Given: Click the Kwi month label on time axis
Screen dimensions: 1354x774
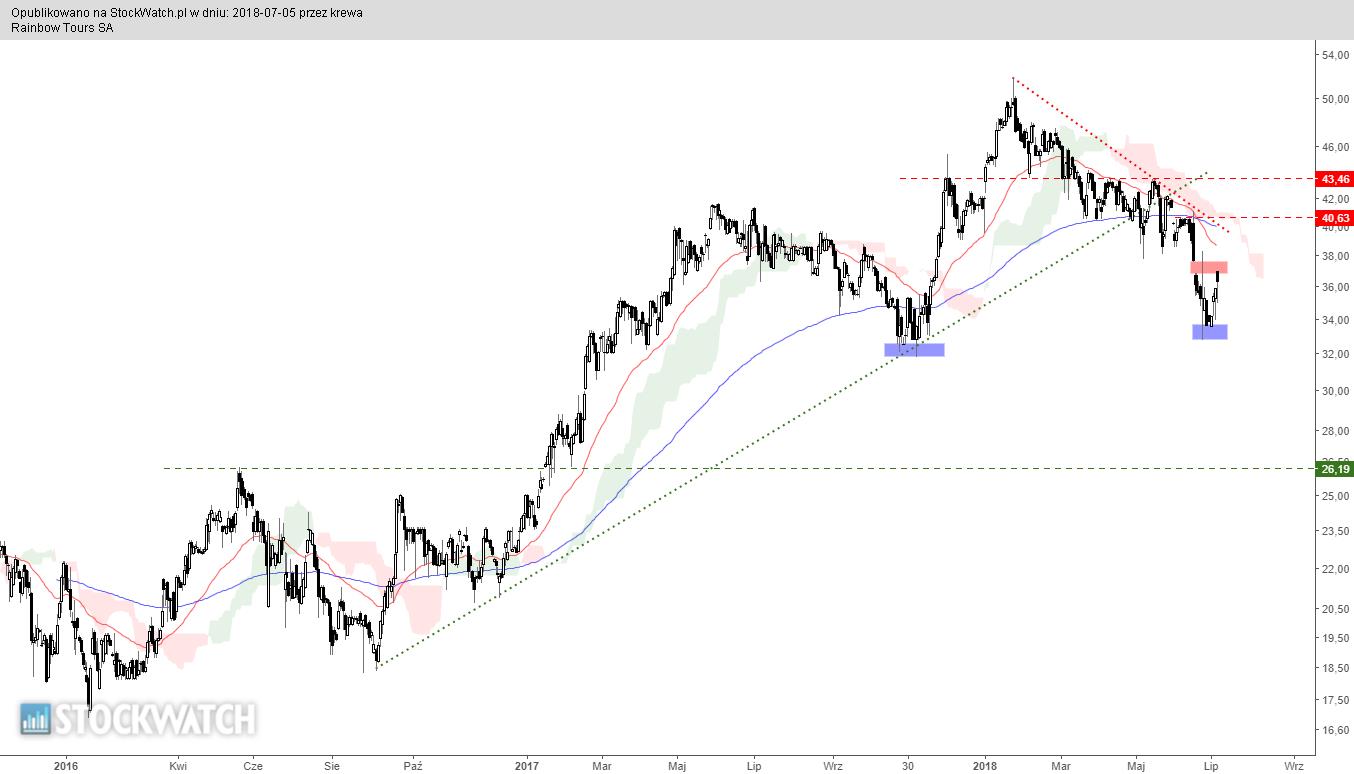Looking at the screenshot, I should (178, 767).
